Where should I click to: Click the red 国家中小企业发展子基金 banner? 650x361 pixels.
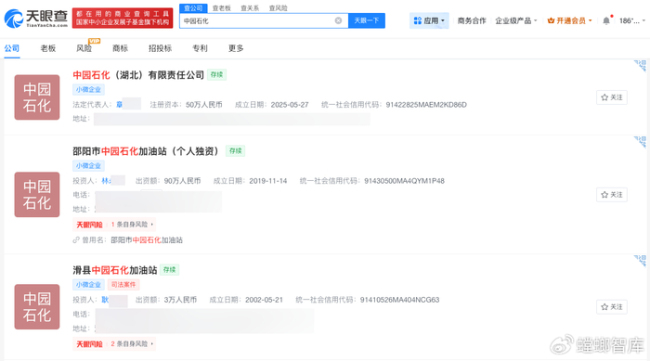[x=122, y=18]
